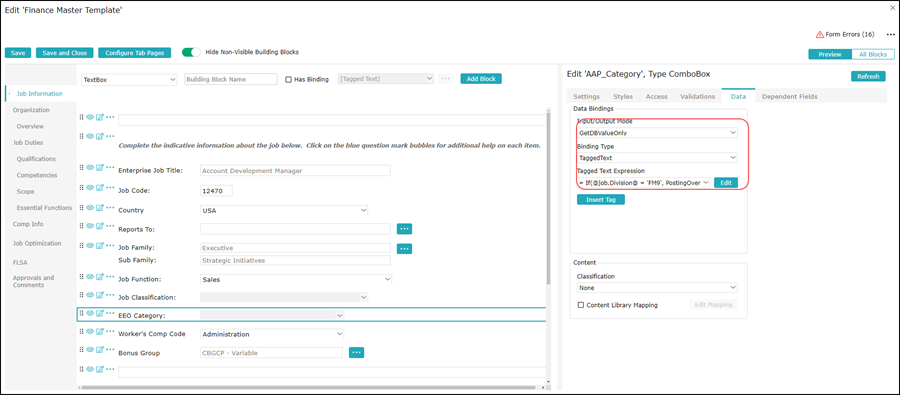Click the edit icon beside Job Family
900x395 pixels.
tap(100, 245)
